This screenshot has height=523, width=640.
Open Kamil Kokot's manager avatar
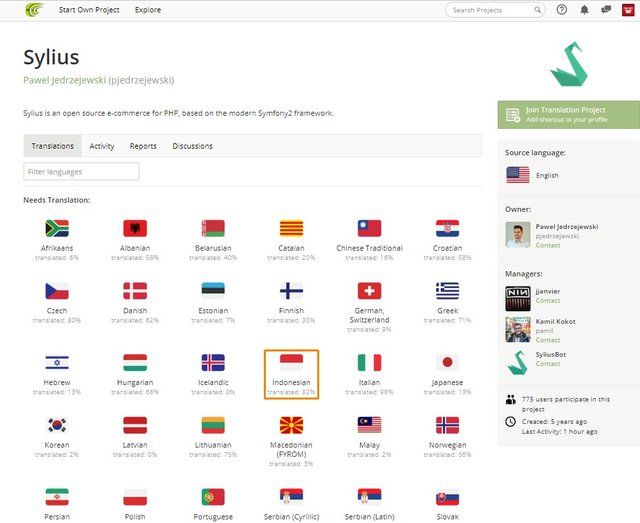coord(518,329)
